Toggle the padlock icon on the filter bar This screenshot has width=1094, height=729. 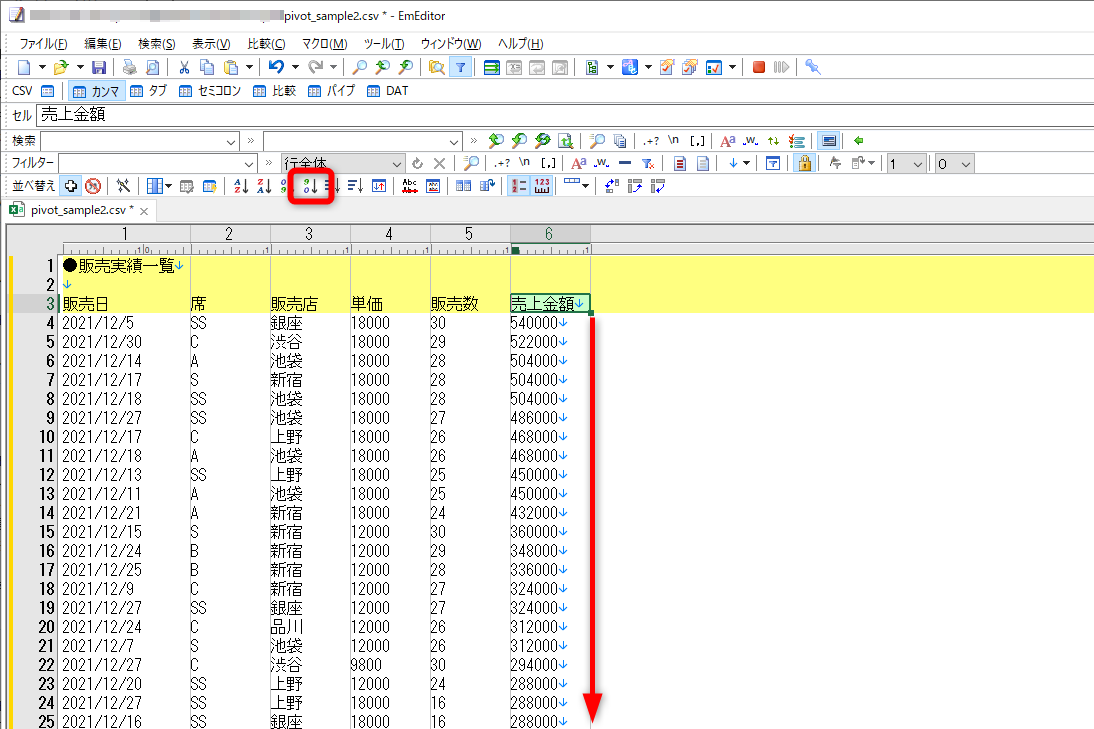pyautogui.click(x=802, y=163)
